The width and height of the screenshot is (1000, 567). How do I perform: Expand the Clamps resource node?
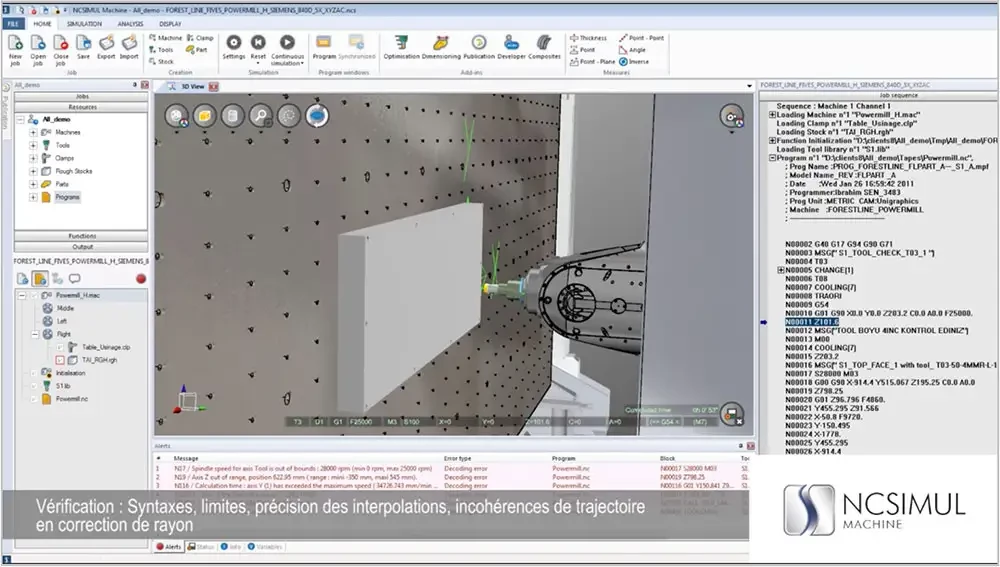click(33, 158)
